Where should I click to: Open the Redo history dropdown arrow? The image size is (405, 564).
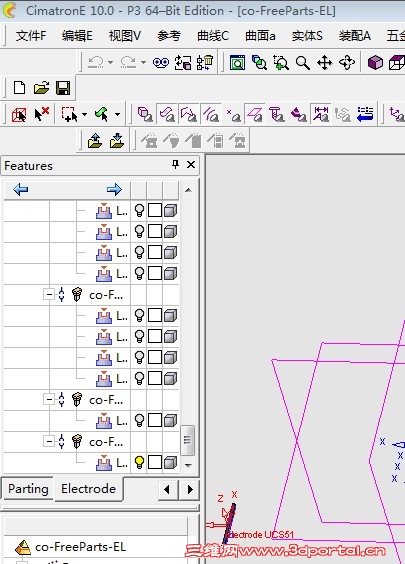coord(143,63)
